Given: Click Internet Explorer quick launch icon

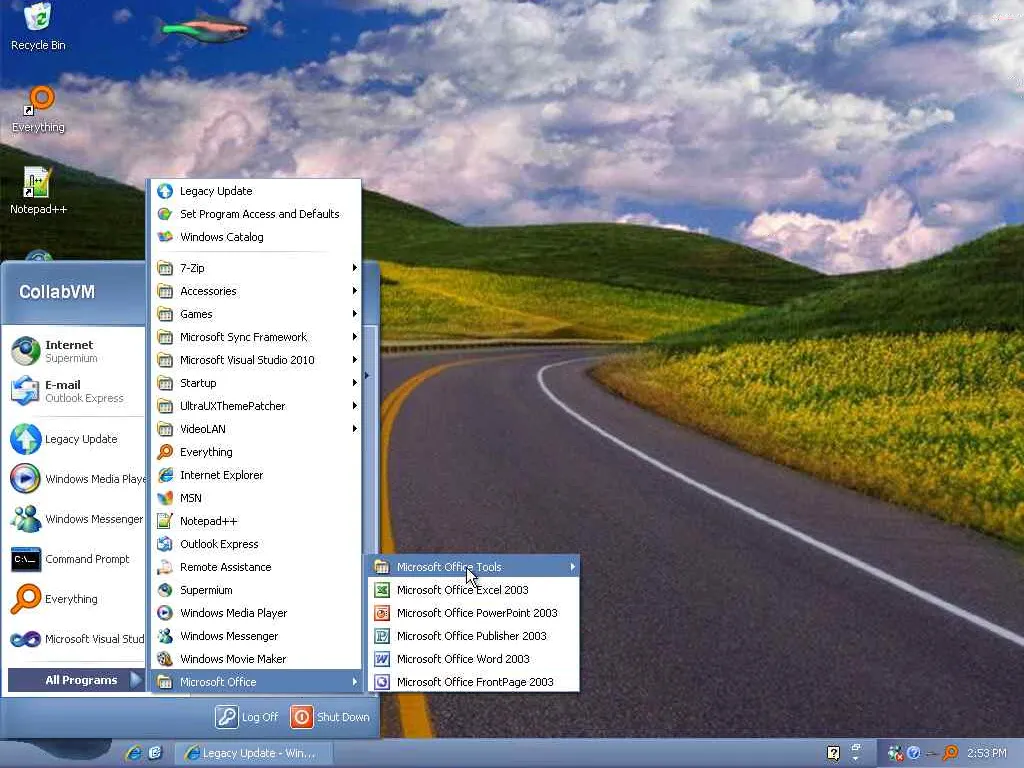Looking at the screenshot, I should (135, 752).
